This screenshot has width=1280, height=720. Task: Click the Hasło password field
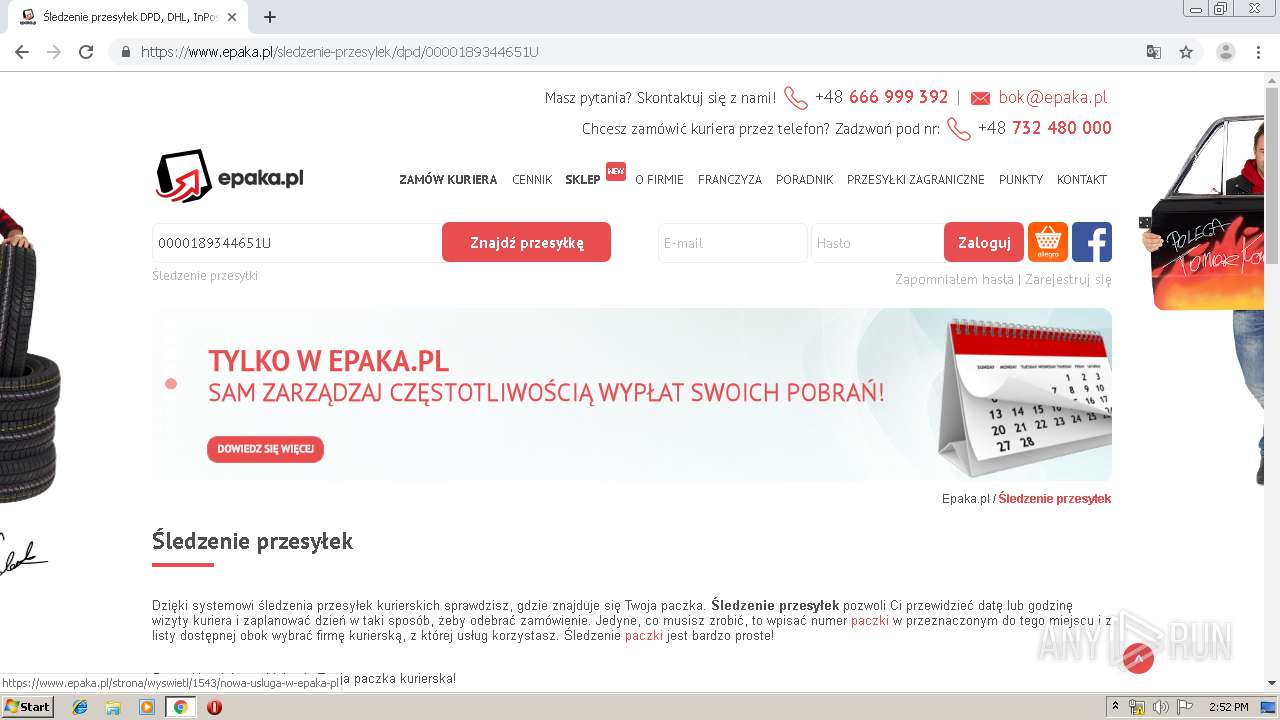click(877, 243)
